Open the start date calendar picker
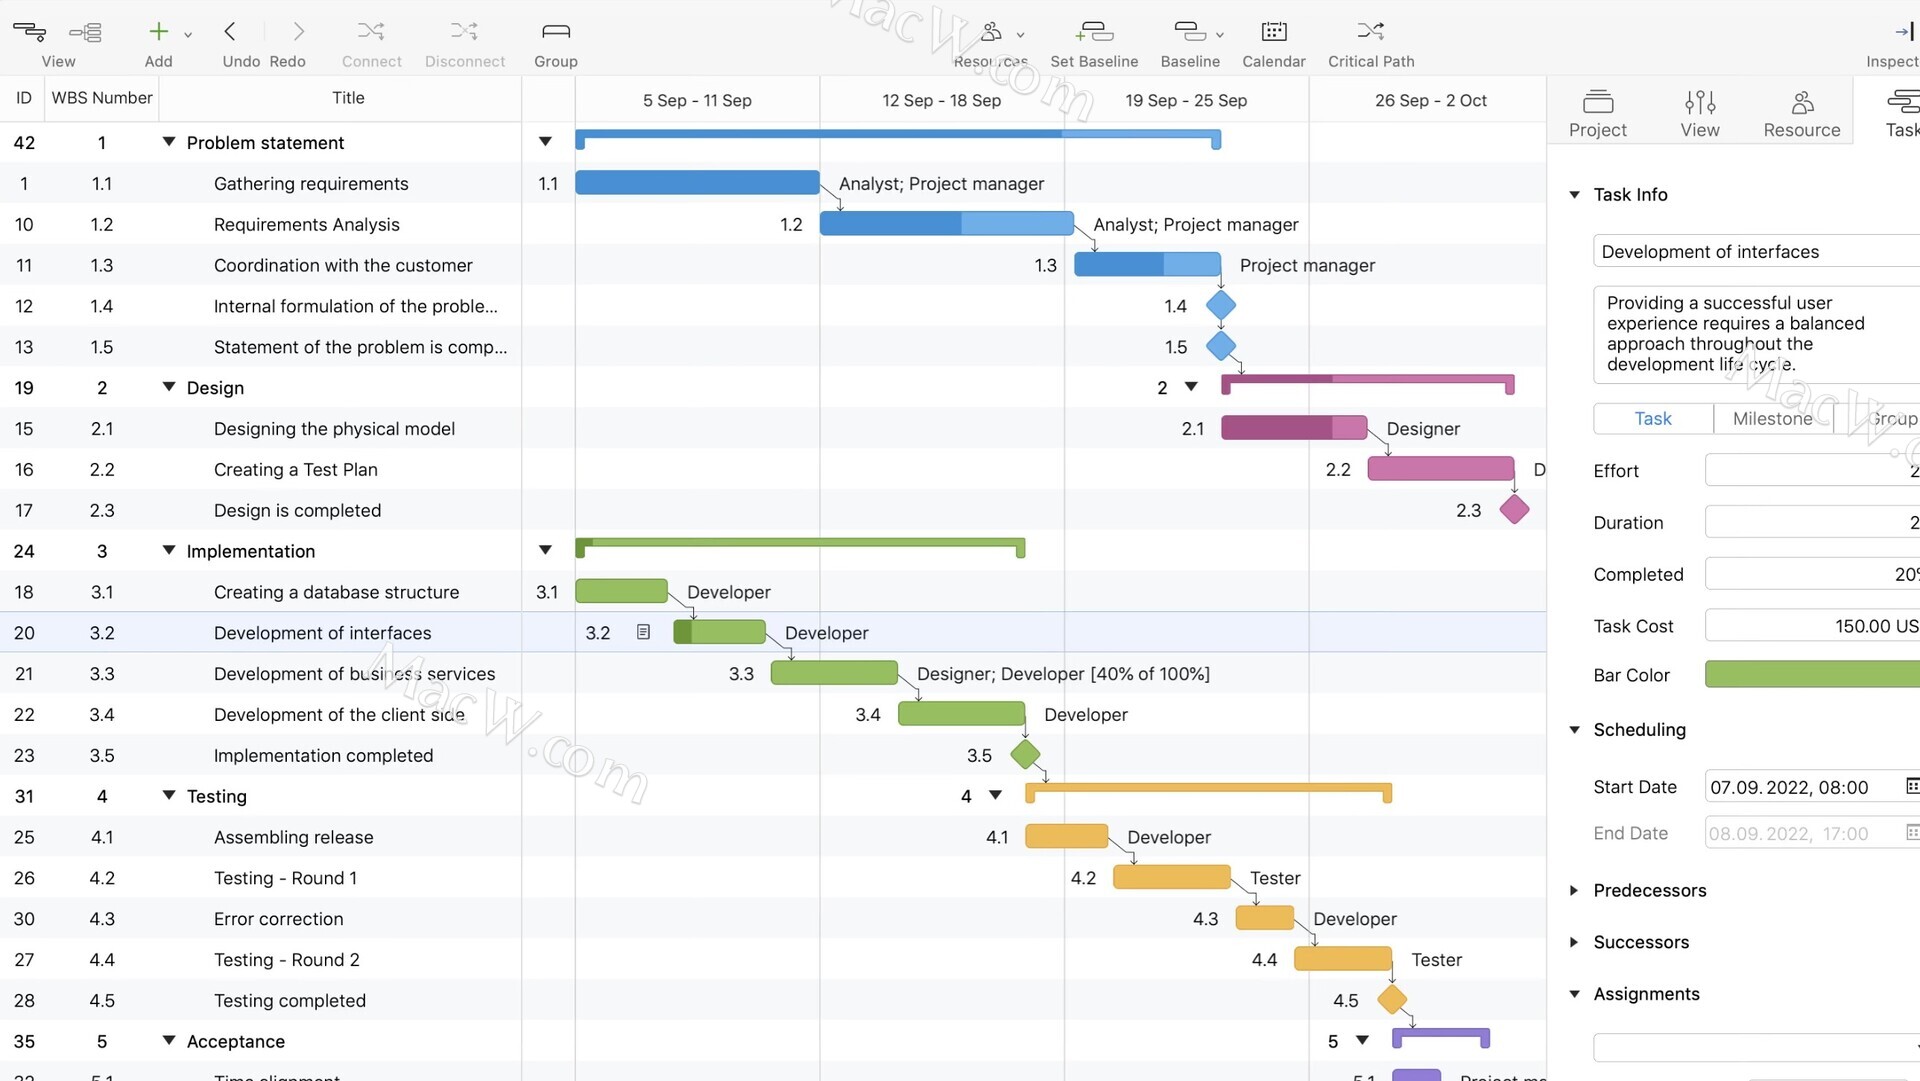This screenshot has width=1920, height=1081. pyautogui.click(x=1911, y=786)
